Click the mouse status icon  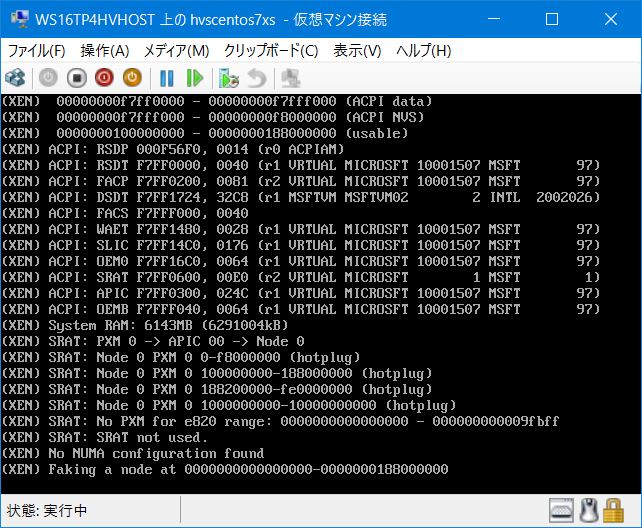589,510
